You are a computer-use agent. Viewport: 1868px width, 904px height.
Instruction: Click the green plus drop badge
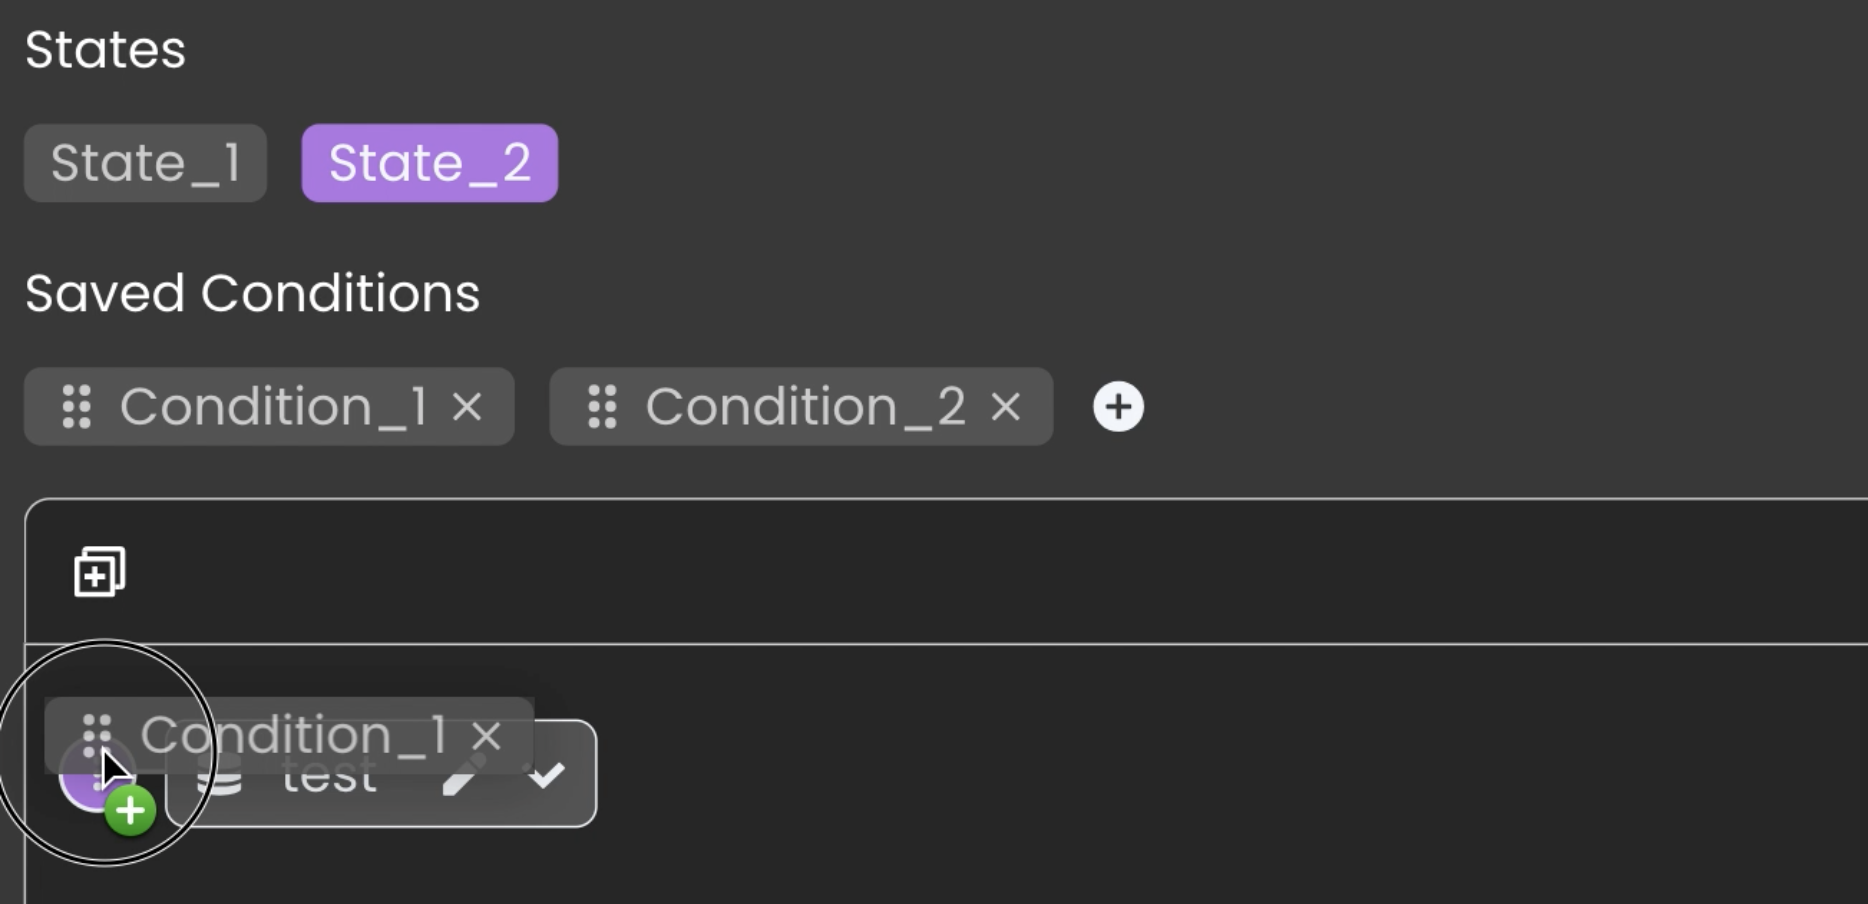[x=131, y=810]
